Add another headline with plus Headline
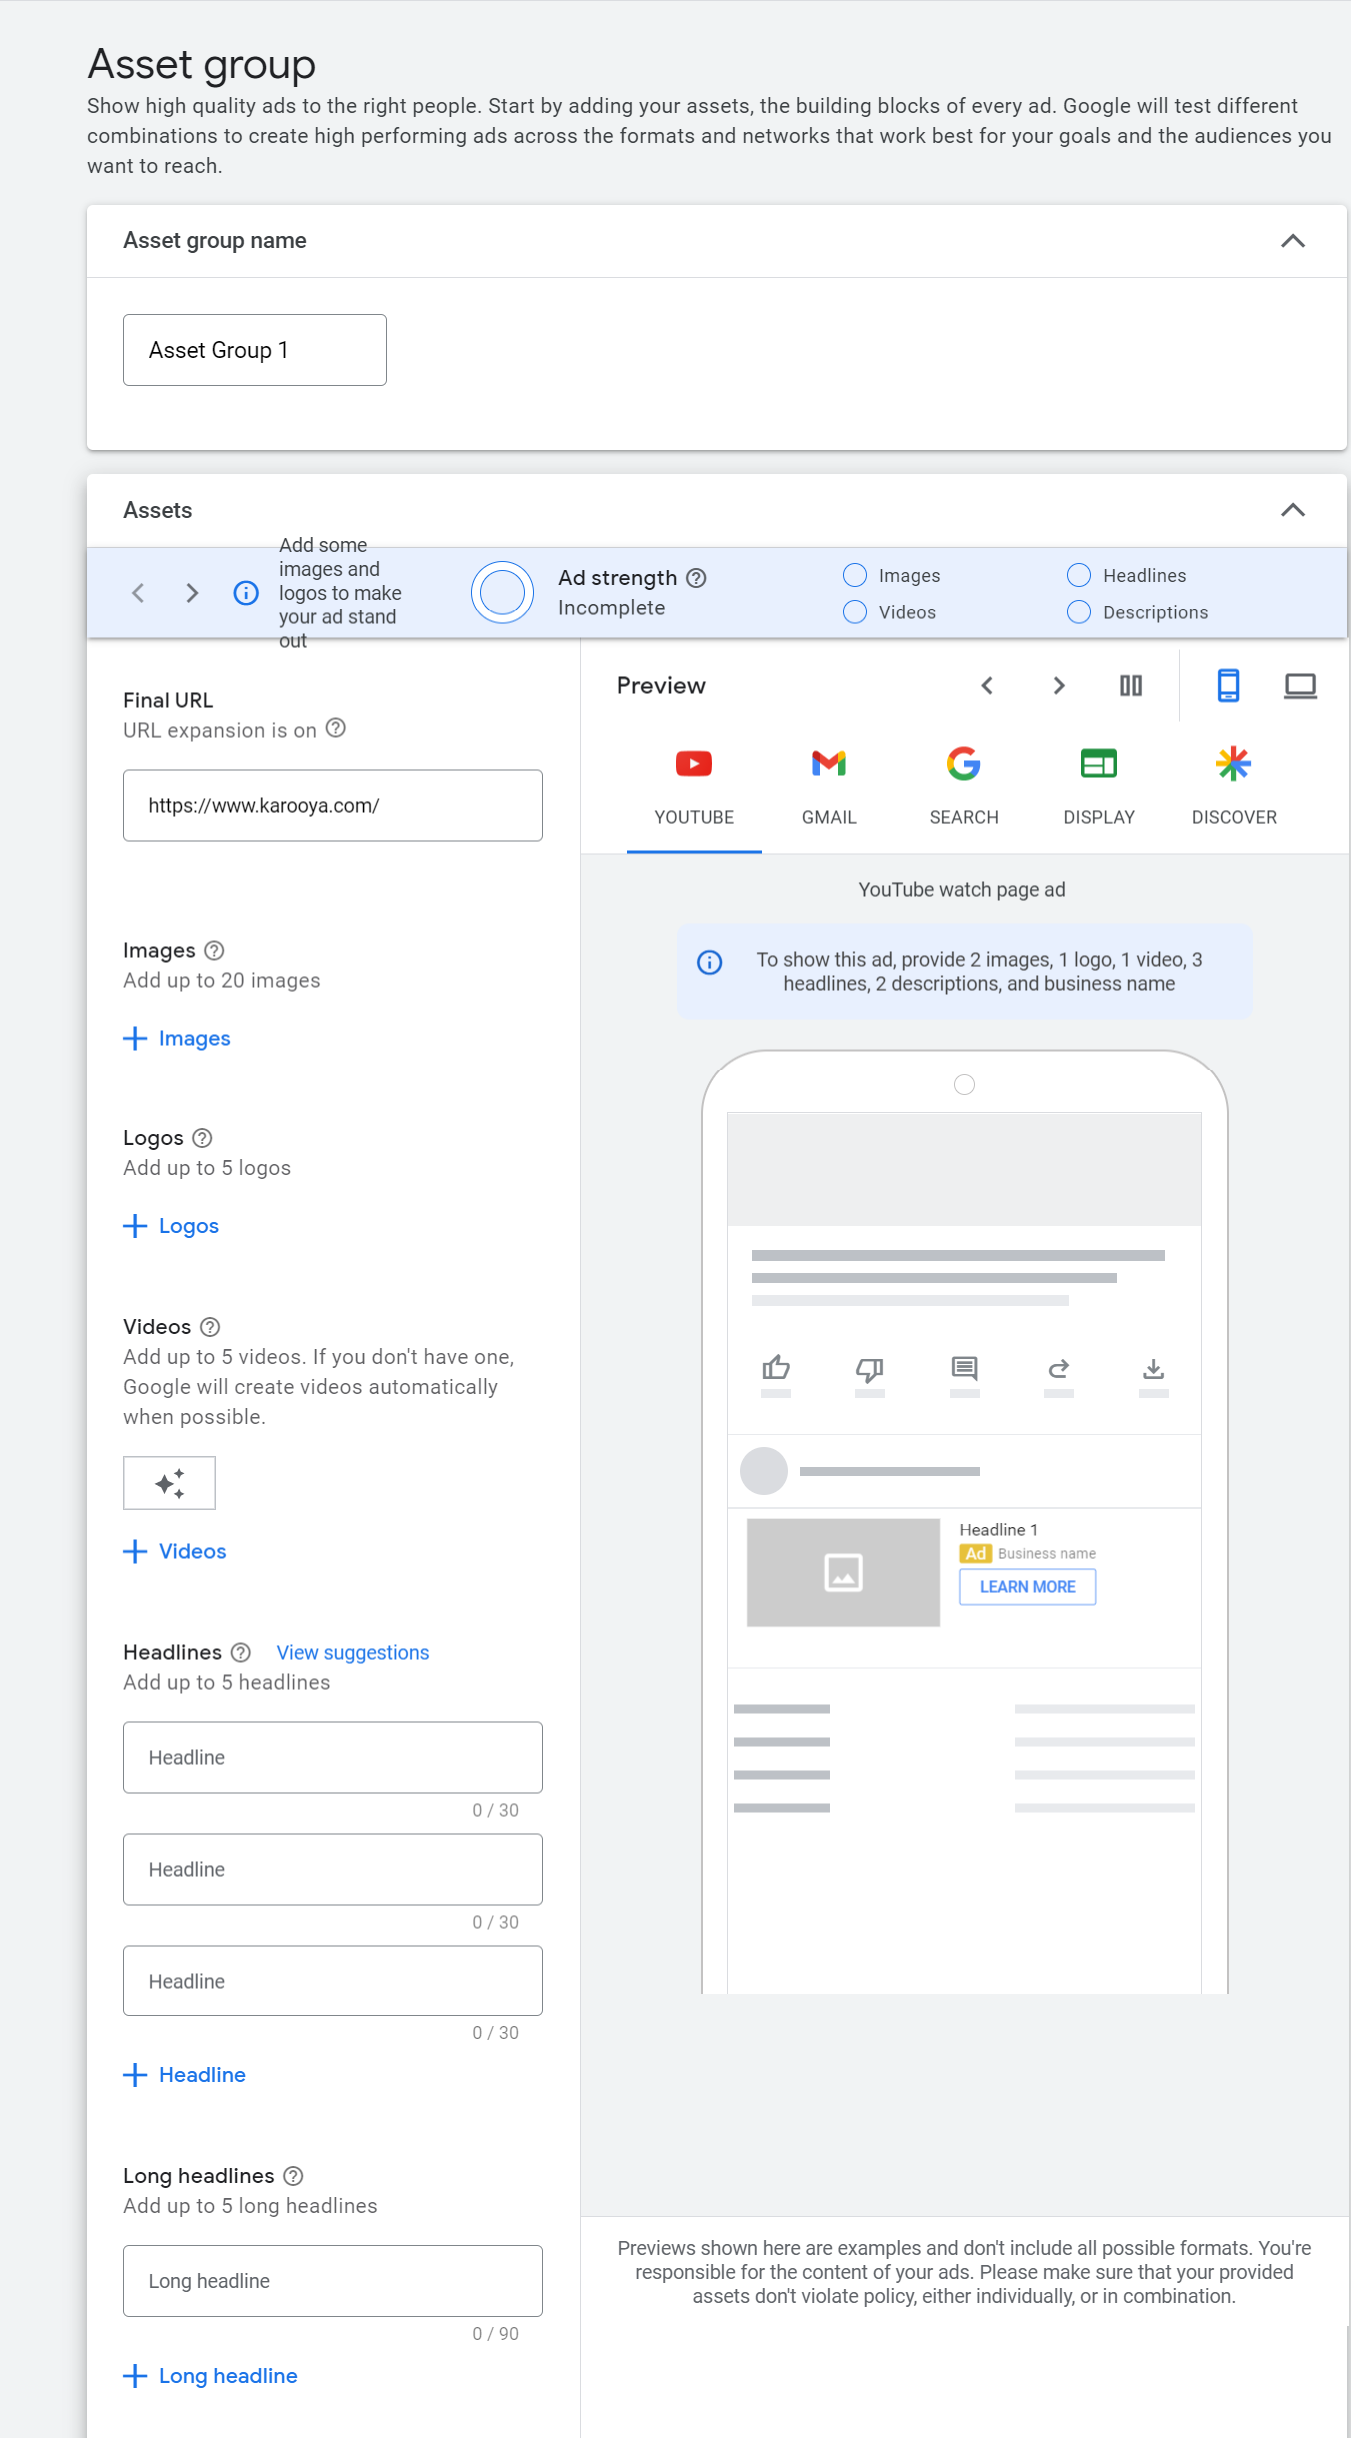Viewport: 1351px width, 2438px height. 185,2075
